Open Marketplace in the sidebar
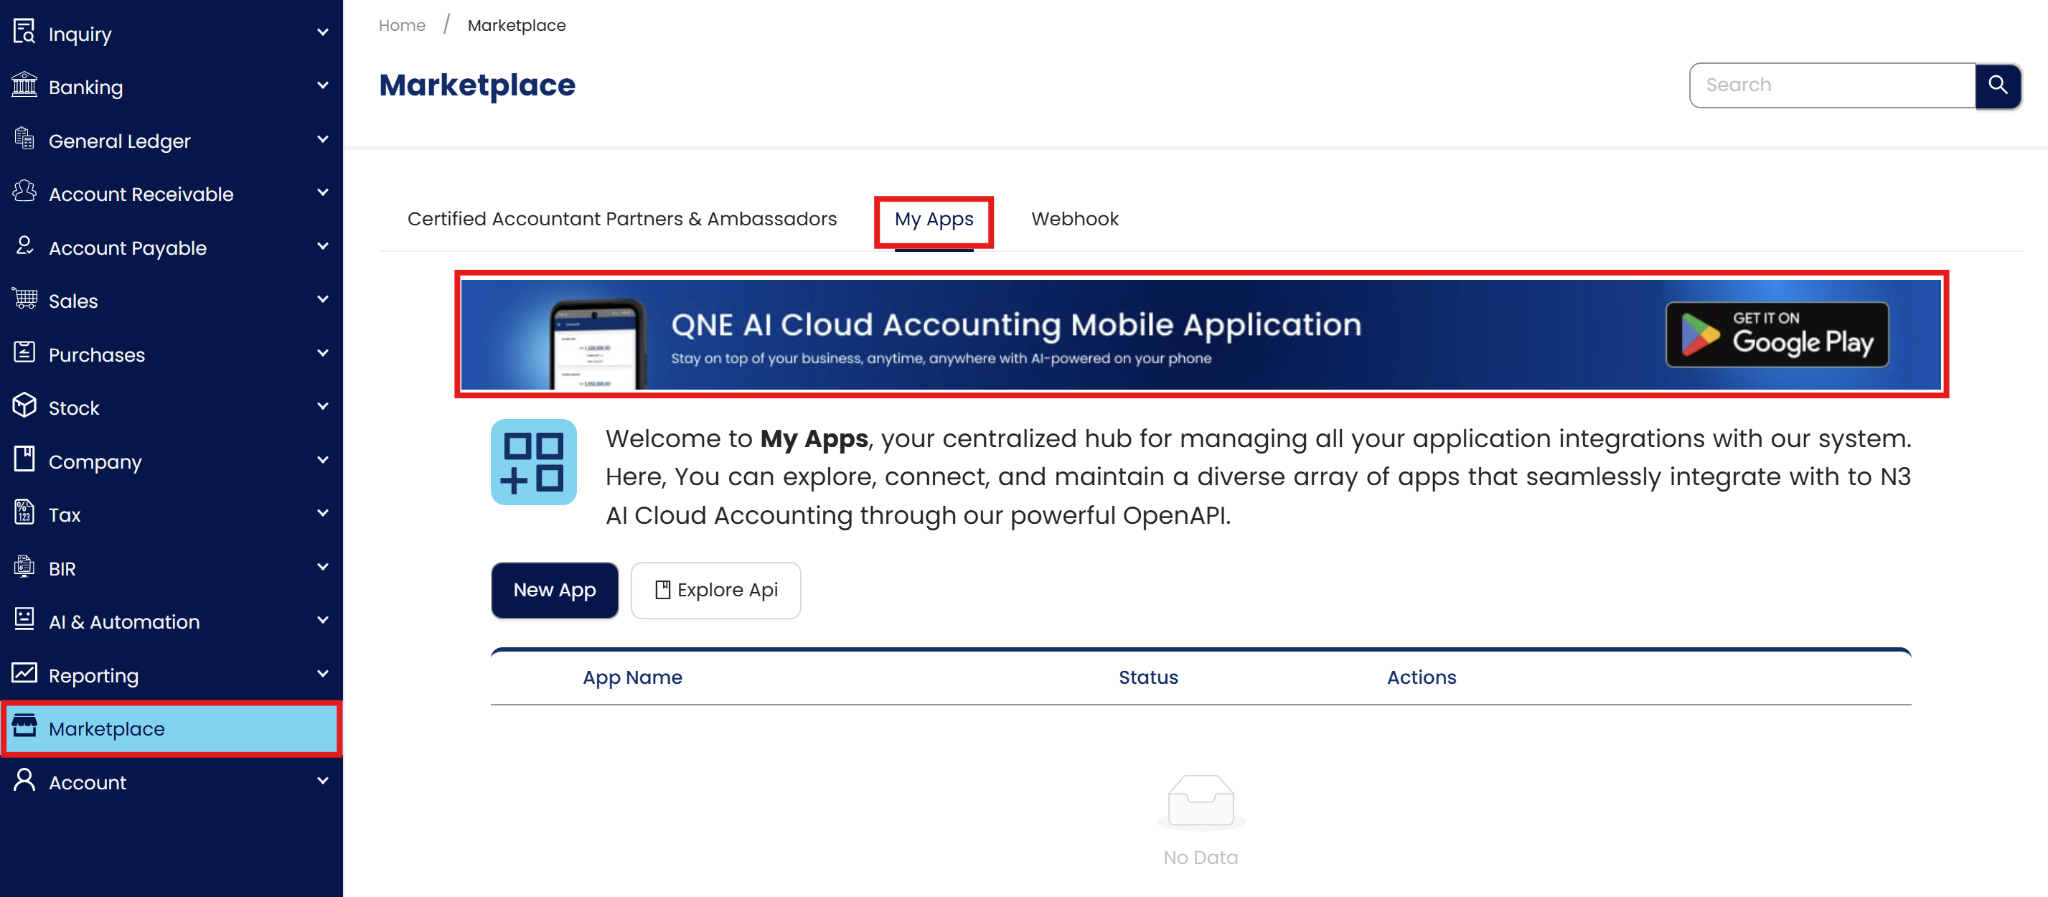Viewport: 2048px width, 897px height. click(x=171, y=729)
